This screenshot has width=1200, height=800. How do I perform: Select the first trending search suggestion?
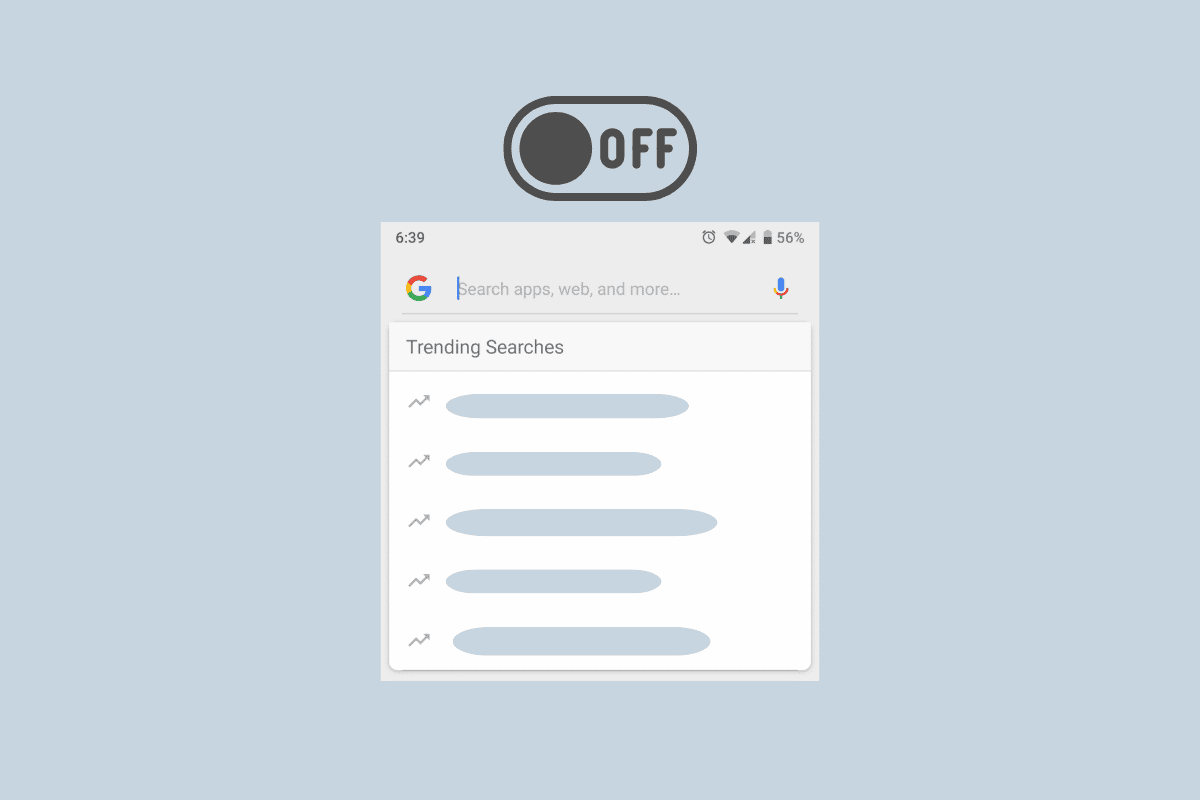click(567, 406)
